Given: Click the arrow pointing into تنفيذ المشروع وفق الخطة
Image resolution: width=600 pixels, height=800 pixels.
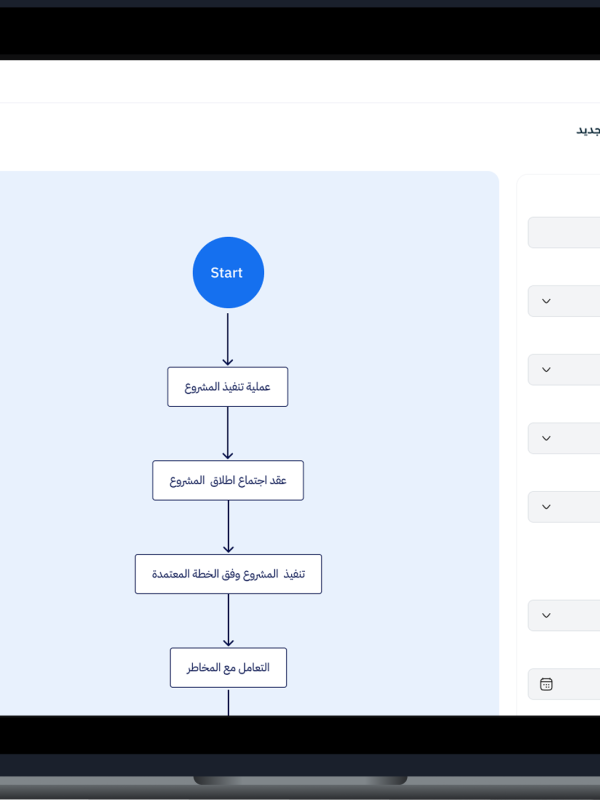Looking at the screenshot, I should click(228, 527).
